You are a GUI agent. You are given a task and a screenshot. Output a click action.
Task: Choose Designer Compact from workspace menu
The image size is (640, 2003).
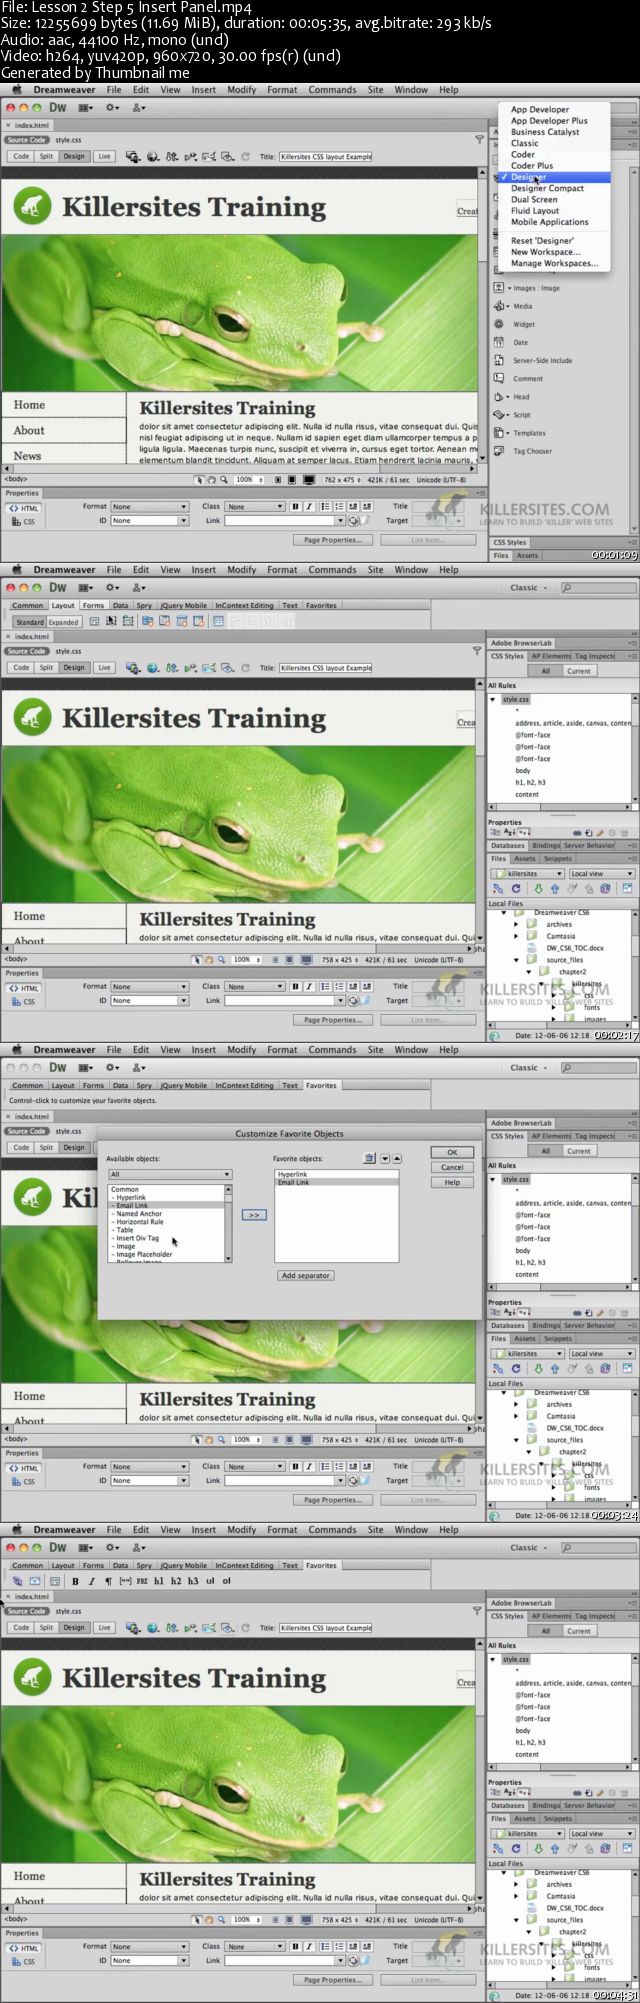(x=547, y=188)
